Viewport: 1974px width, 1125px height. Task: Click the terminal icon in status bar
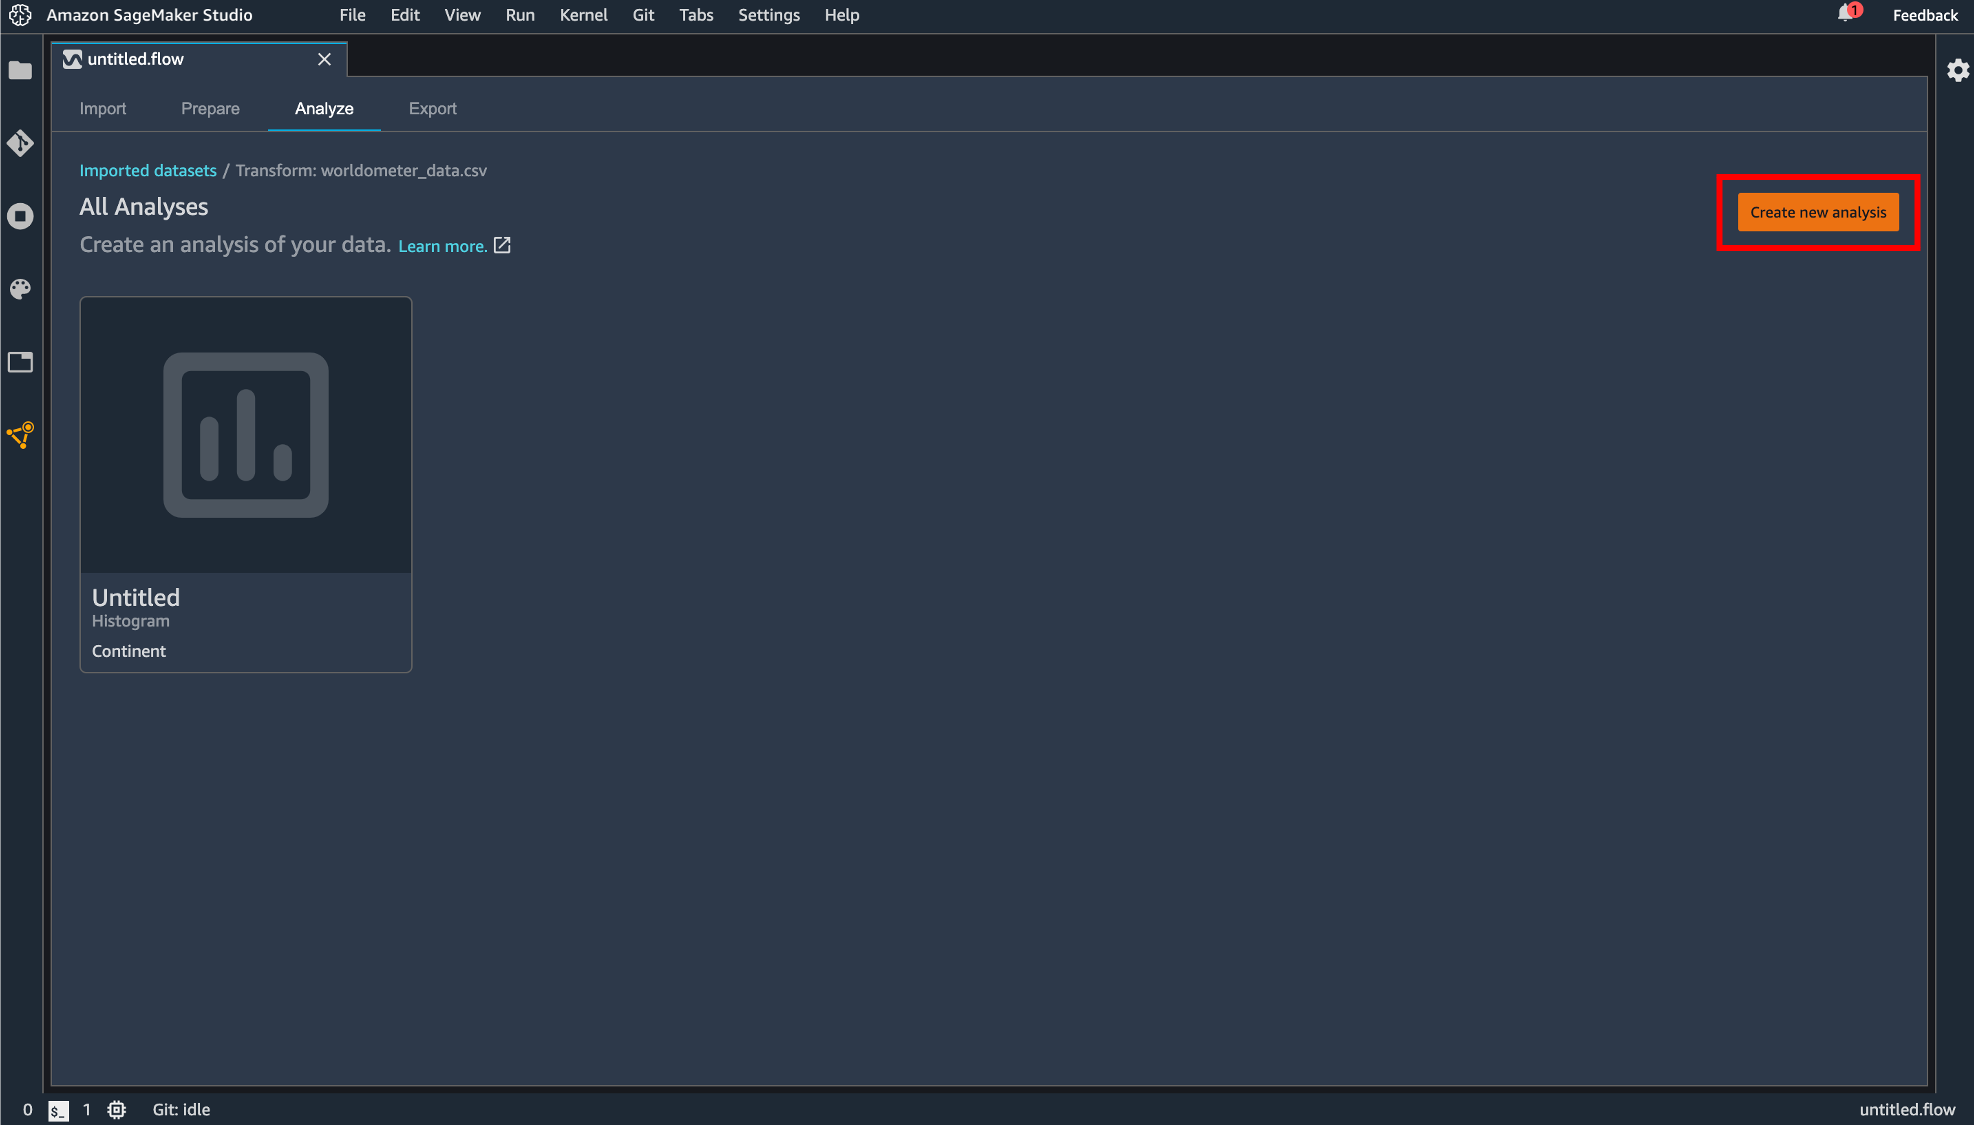point(58,1110)
